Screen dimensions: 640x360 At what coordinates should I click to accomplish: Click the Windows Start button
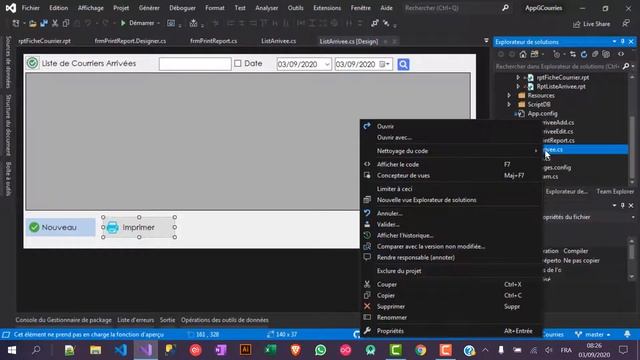12,350
